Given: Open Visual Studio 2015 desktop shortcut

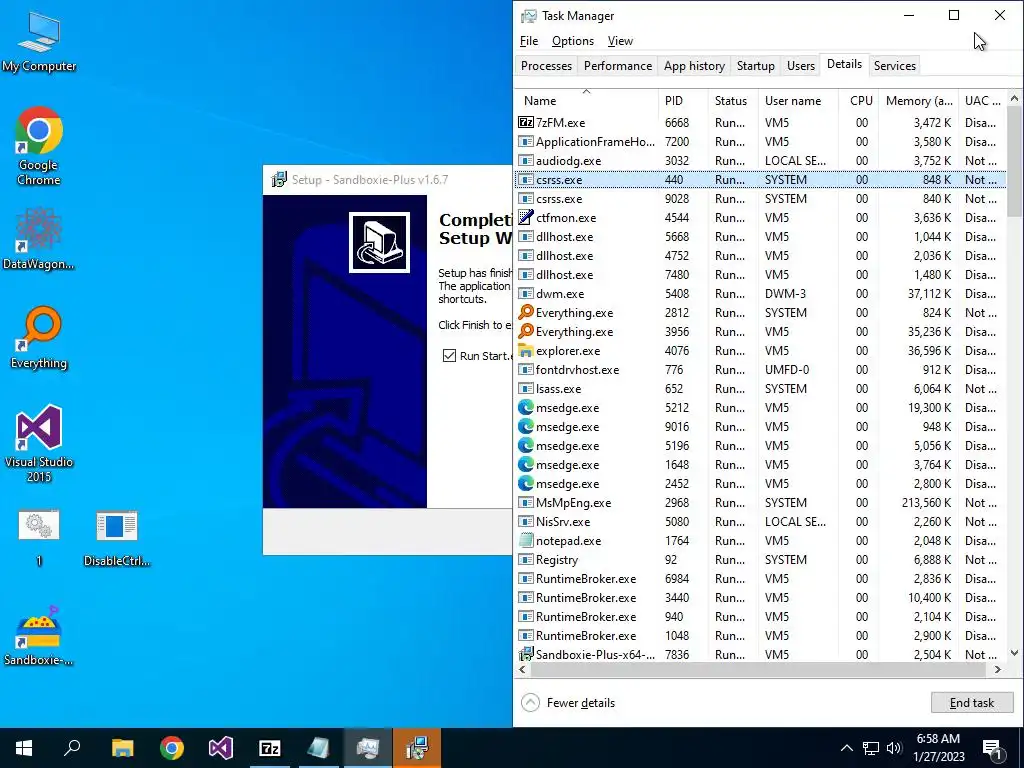Looking at the screenshot, I should [x=39, y=443].
